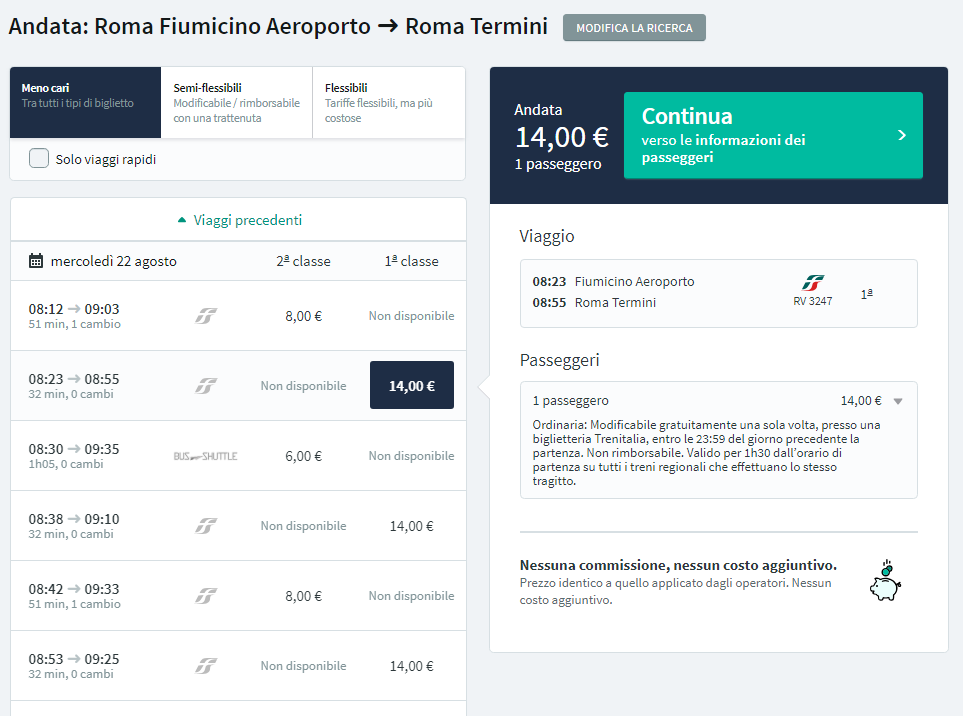Deselect the highlighted 14,00 € fare at 08:23
963x716 pixels.
click(411, 384)
